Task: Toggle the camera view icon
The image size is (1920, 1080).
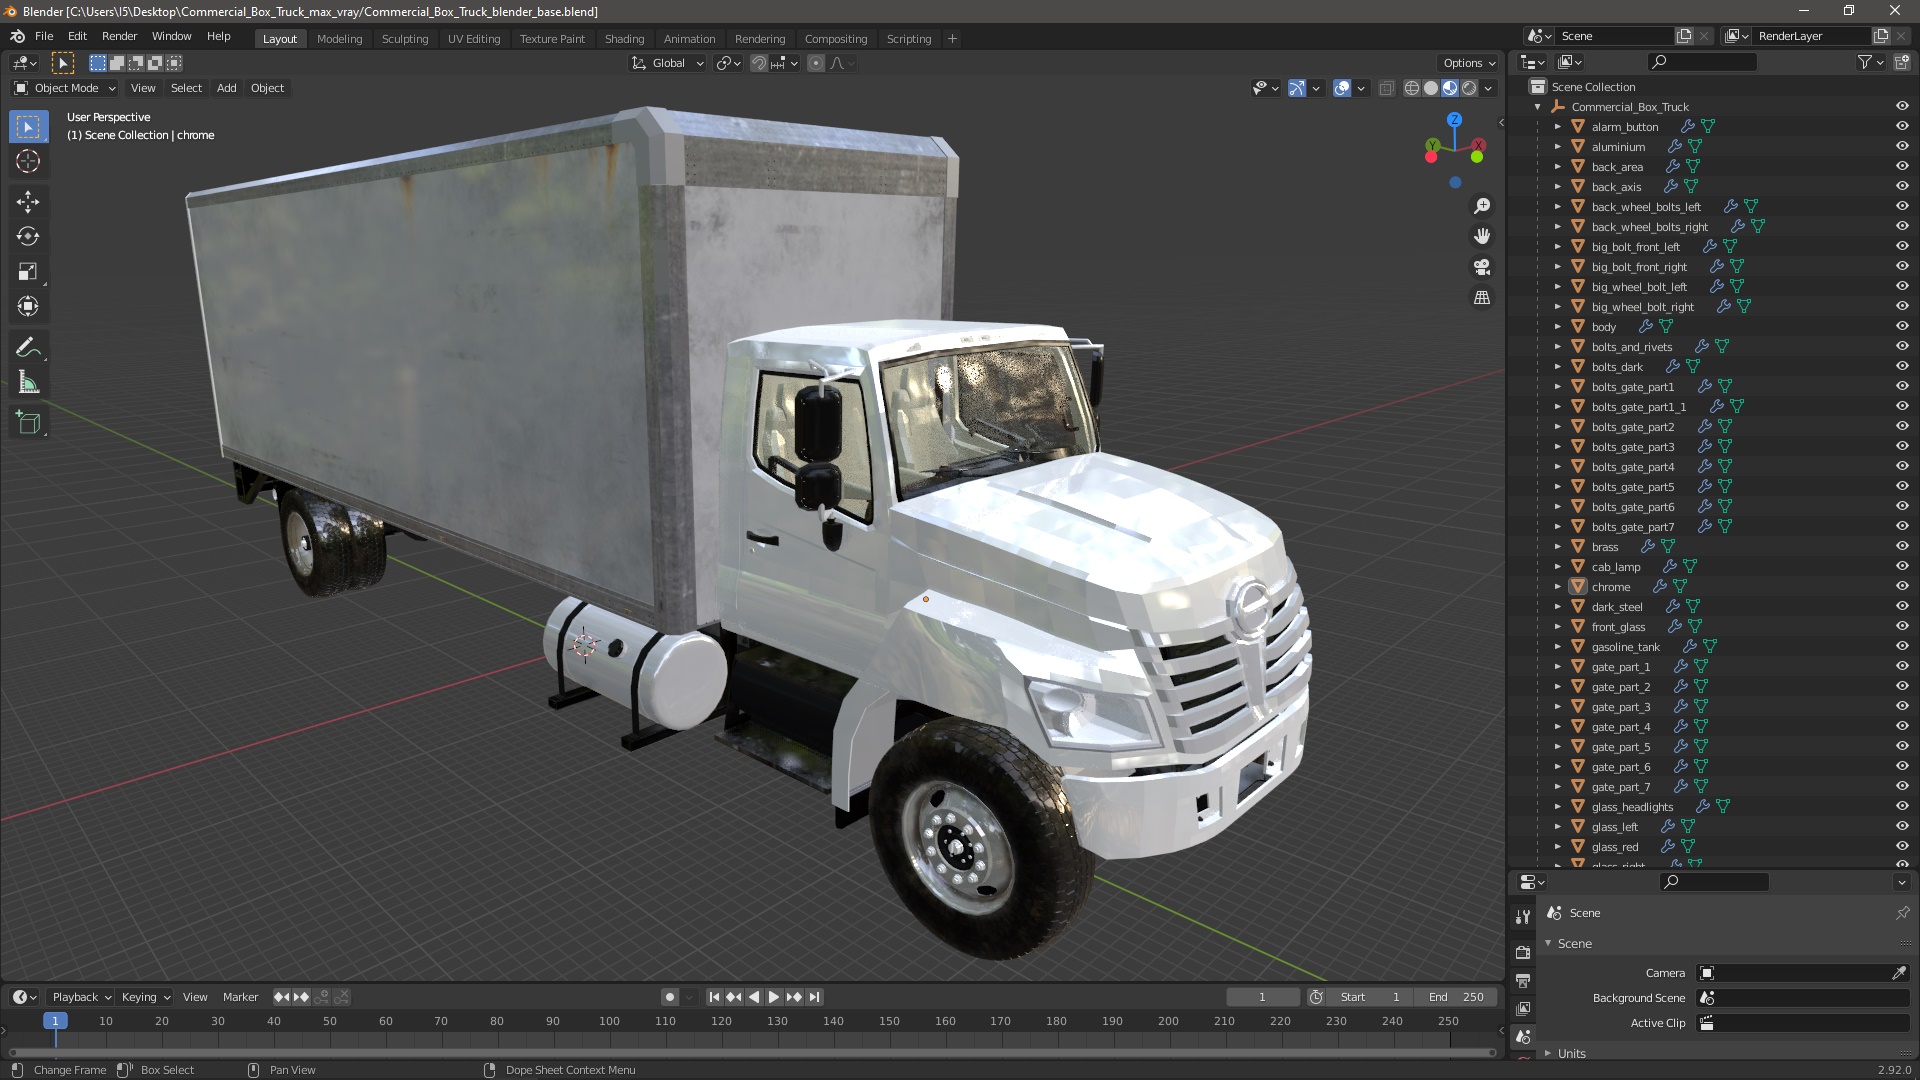Action: point(1482,267)
